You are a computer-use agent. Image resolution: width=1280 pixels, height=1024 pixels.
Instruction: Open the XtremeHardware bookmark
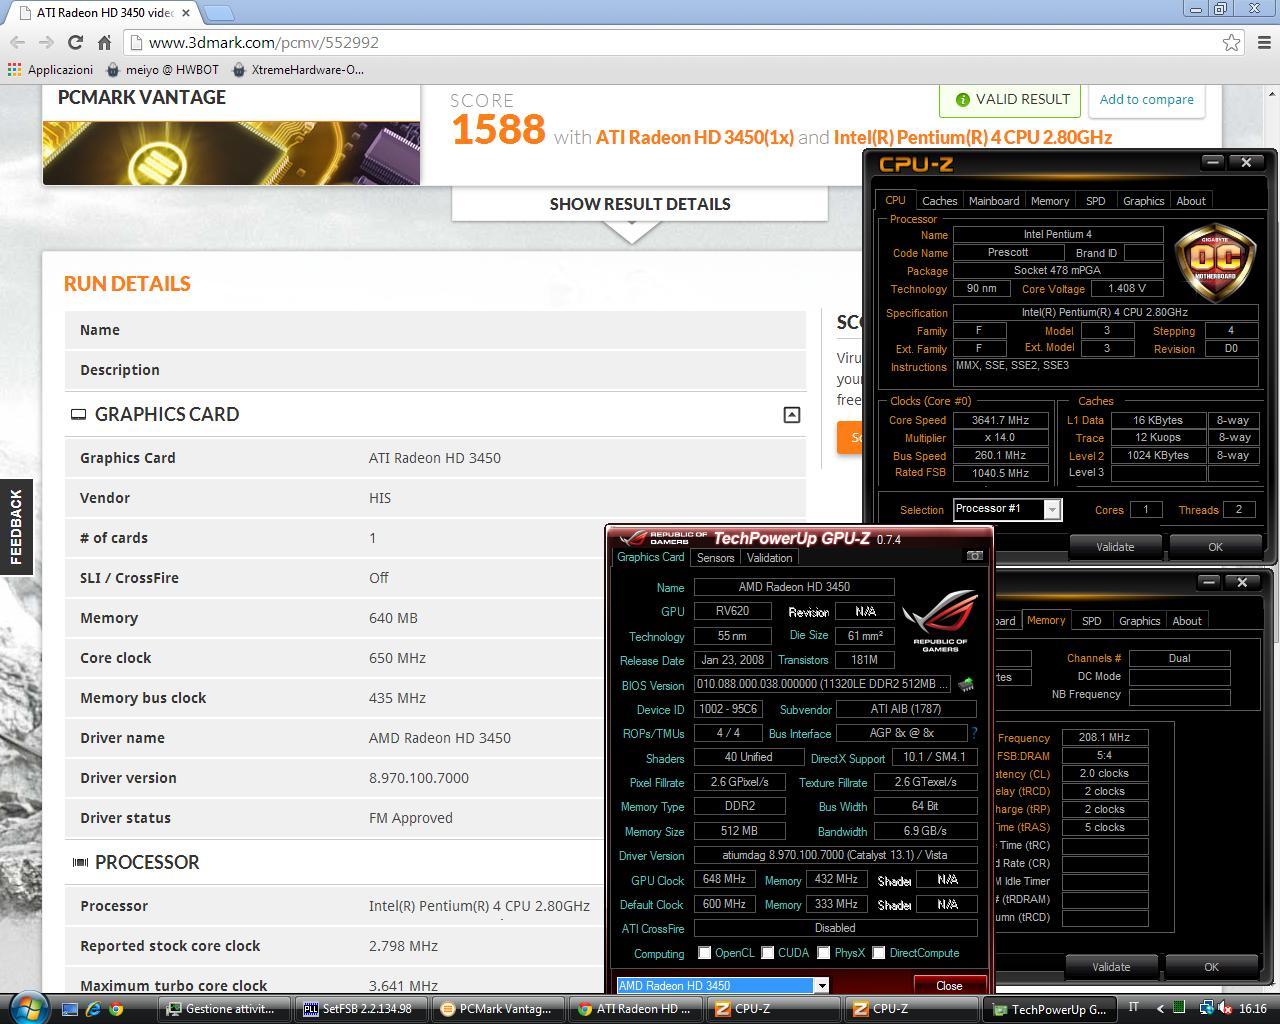[298, 70]
